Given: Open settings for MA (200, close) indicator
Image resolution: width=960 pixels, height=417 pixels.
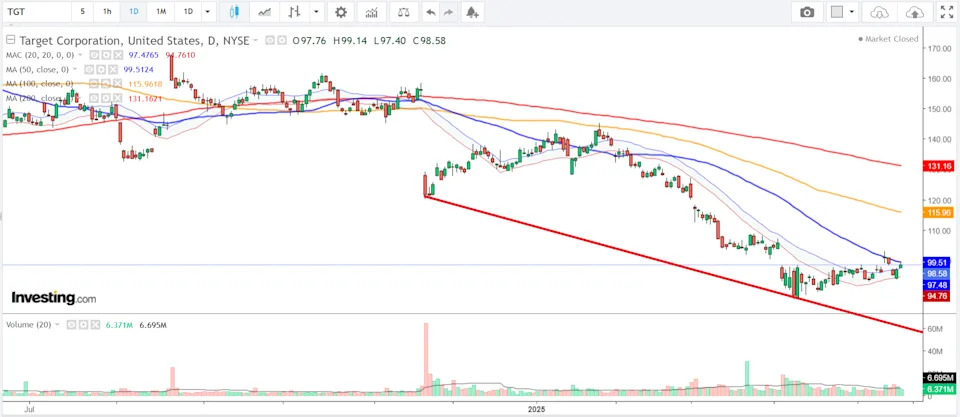Looking at the screenshot, I should [x=106, y=98].
